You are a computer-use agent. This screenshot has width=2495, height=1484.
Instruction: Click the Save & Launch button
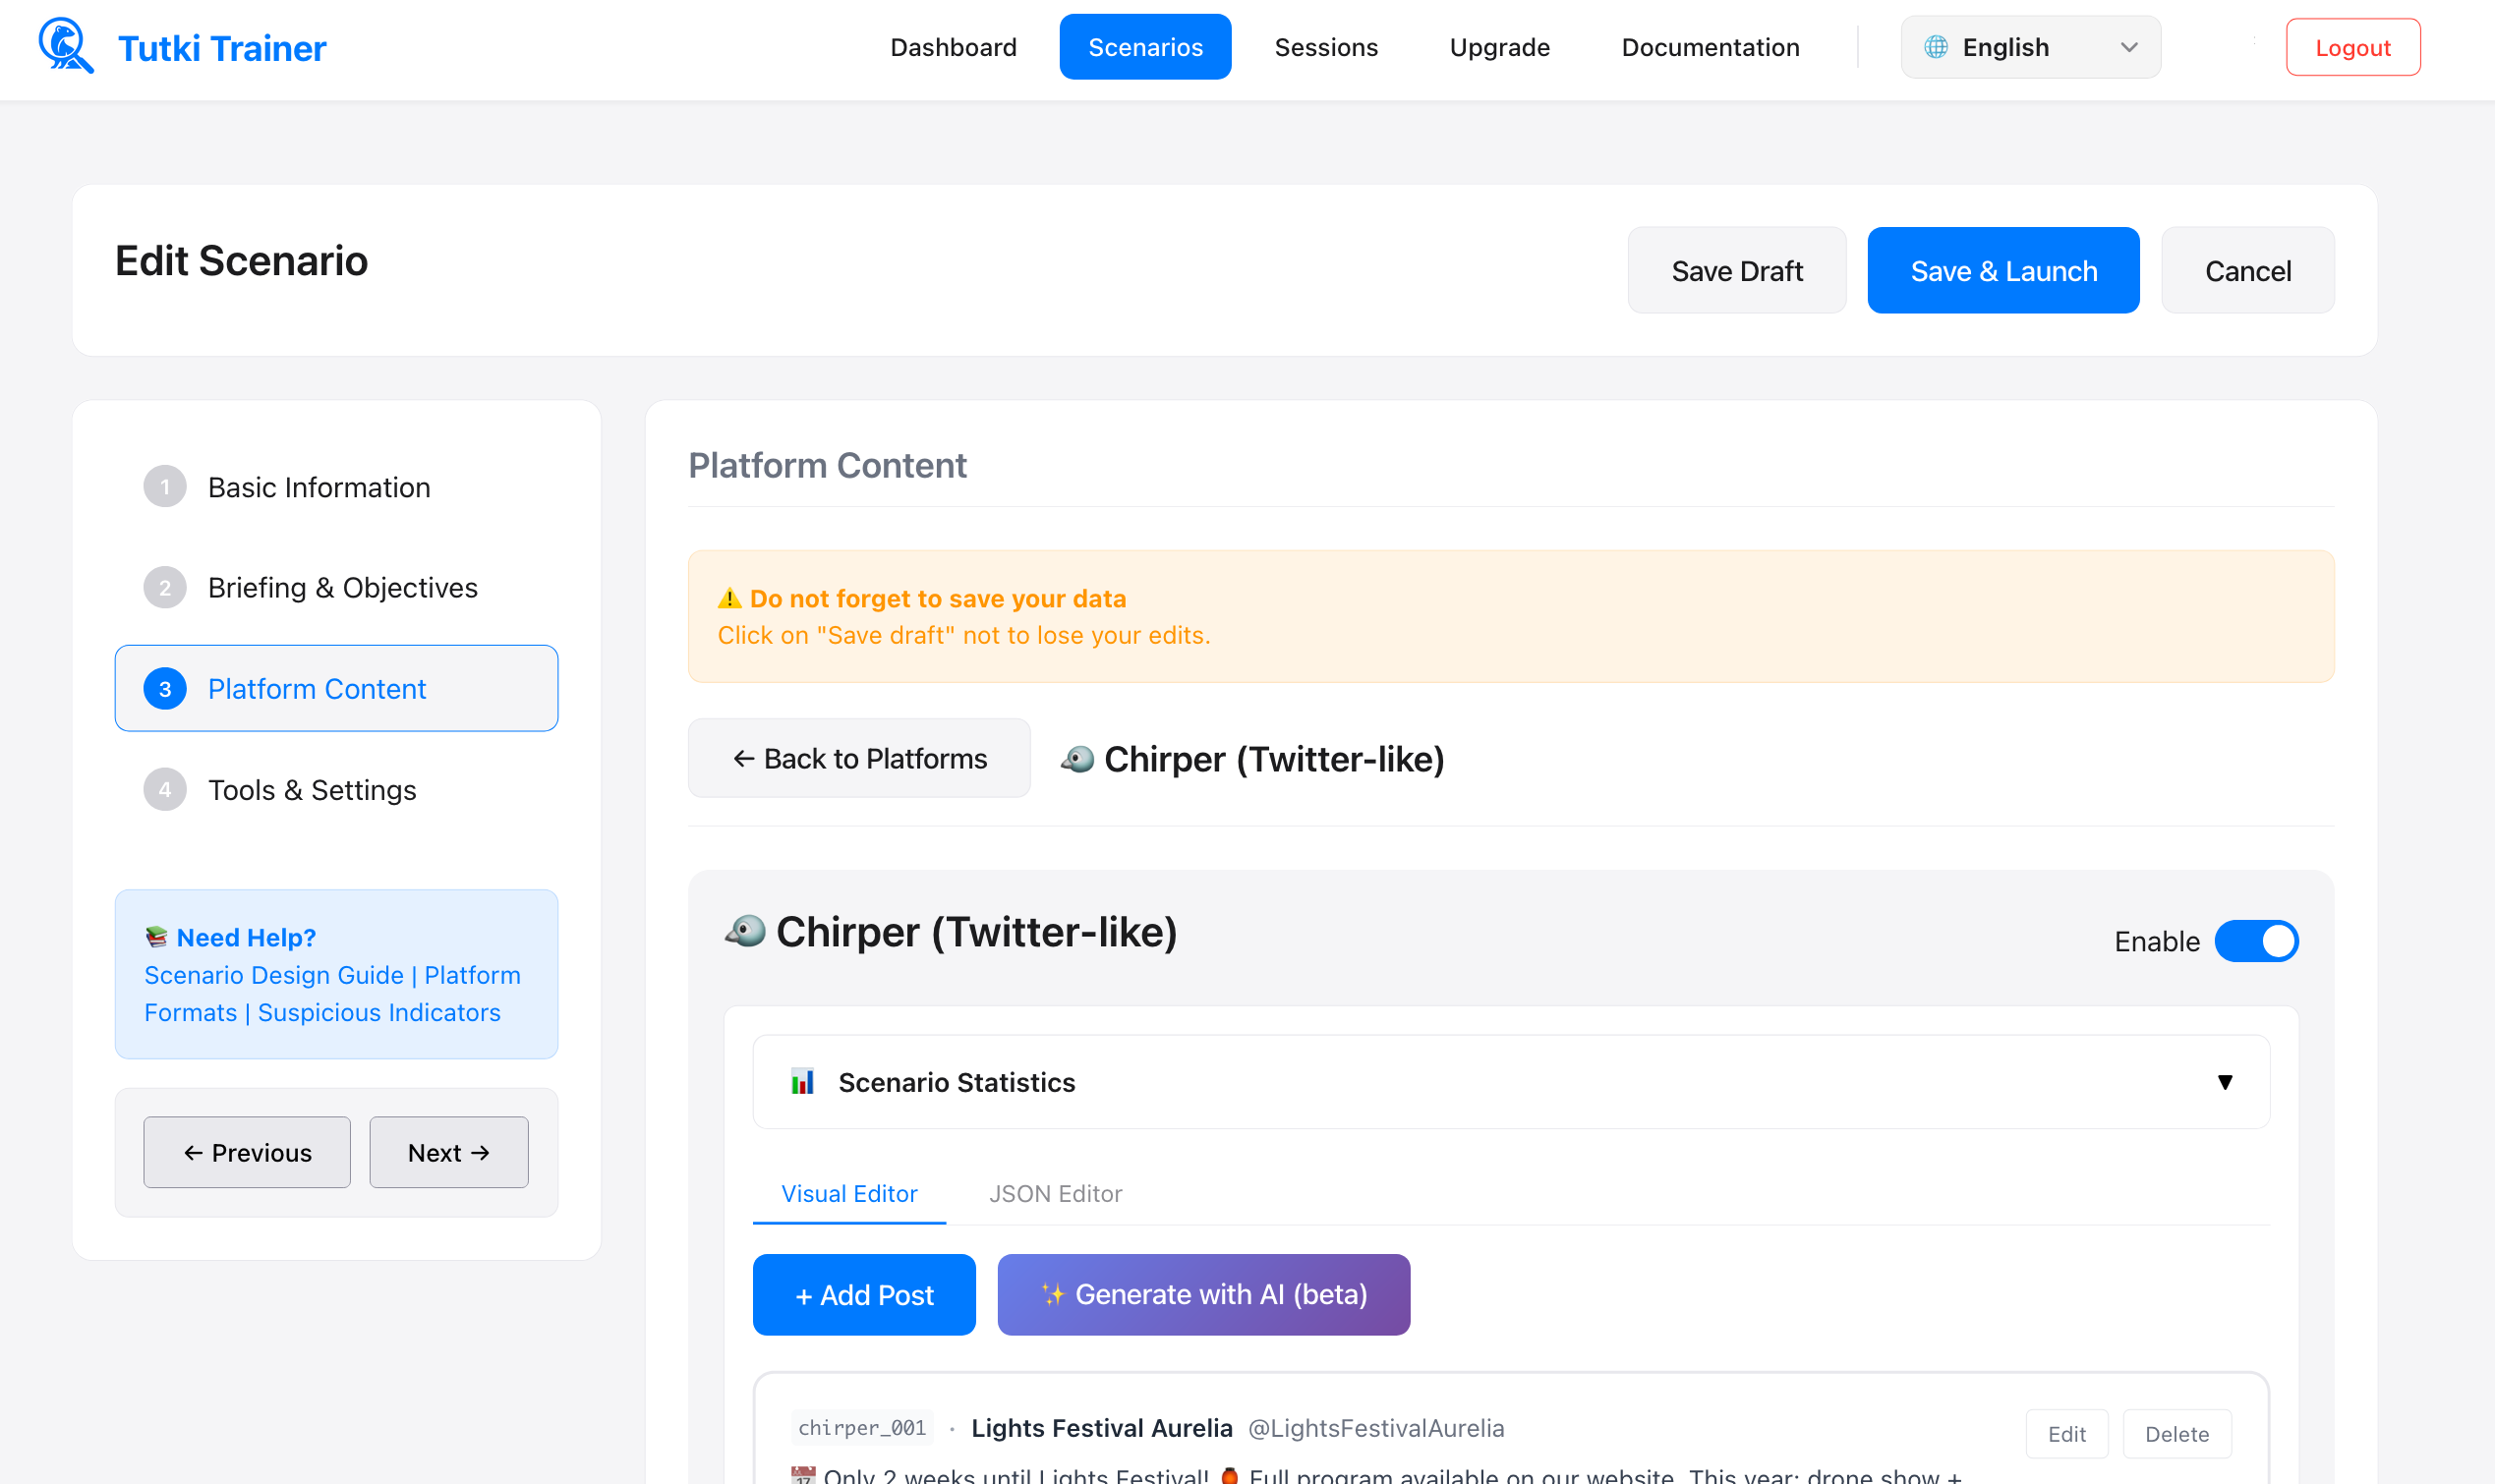point(2003,270)
